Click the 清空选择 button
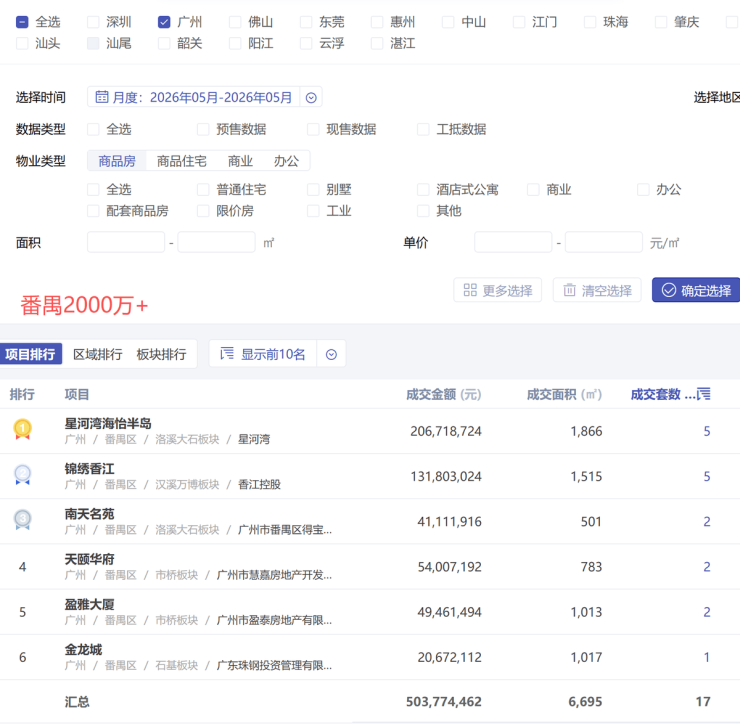 pos(597,290)
